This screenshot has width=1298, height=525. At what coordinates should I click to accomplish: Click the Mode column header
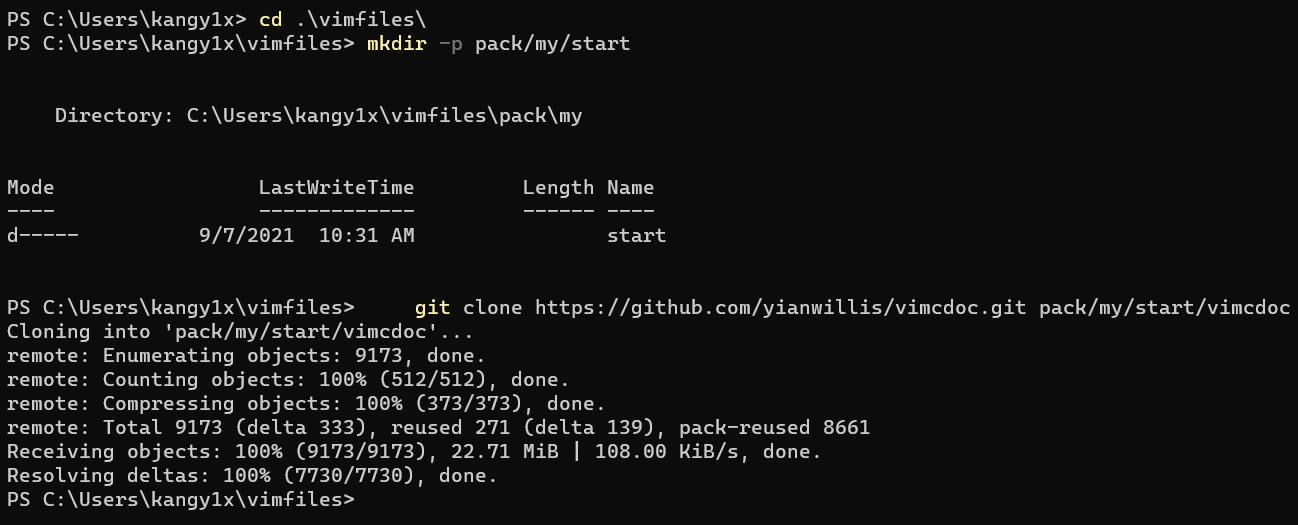31,187
